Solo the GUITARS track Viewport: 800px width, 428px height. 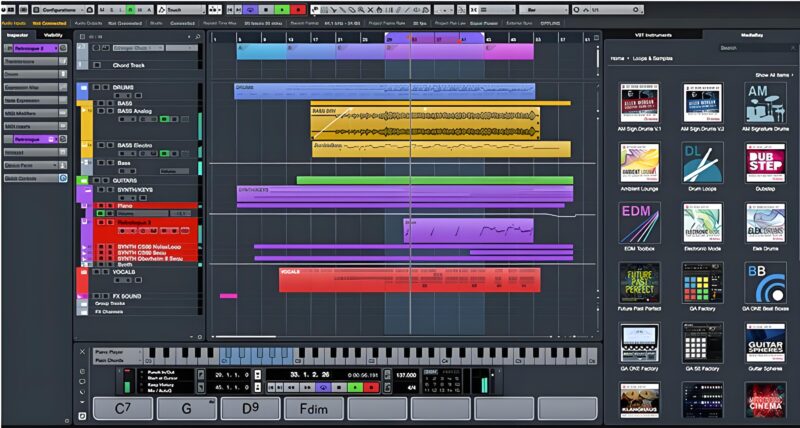tap(106, 180)
